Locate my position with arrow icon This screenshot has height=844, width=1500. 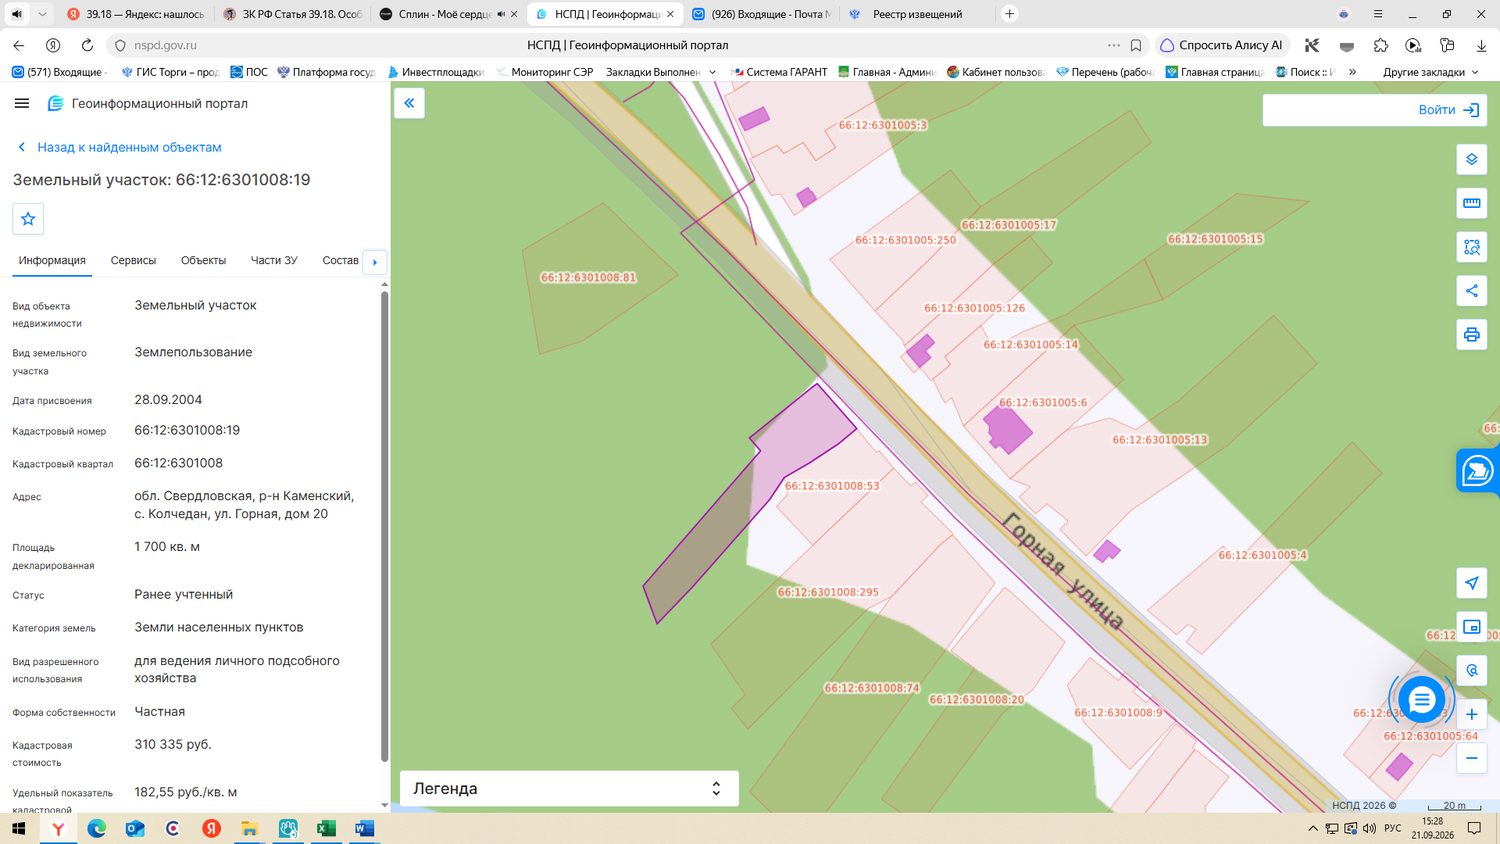click(x=1471, y=583)
